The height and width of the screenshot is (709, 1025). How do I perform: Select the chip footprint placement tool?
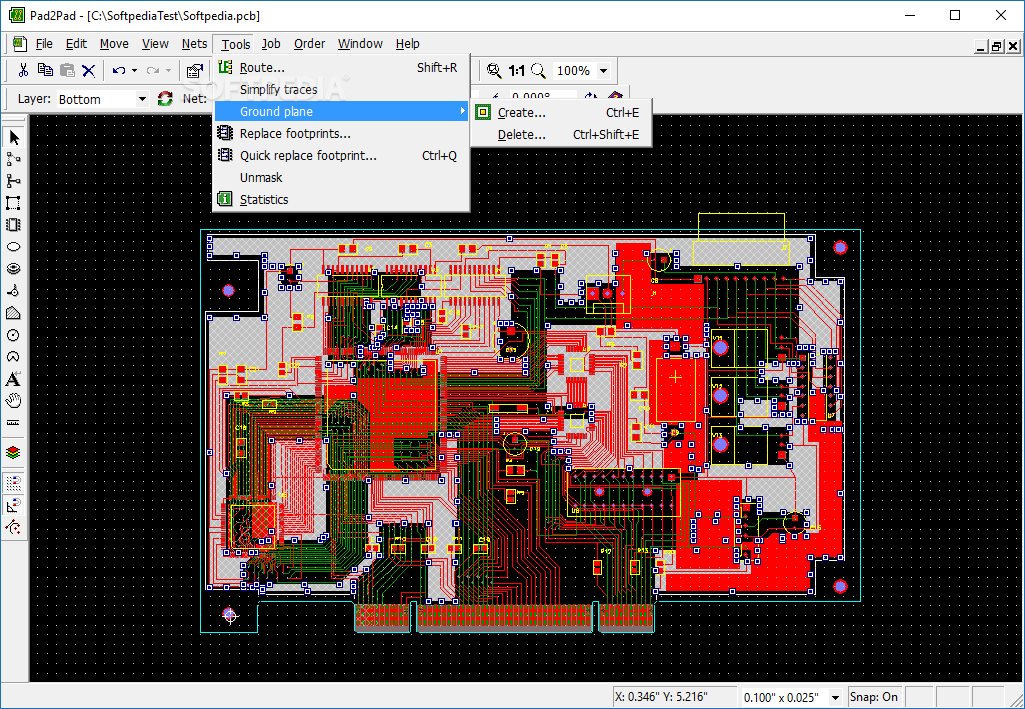tap(13, 225)
